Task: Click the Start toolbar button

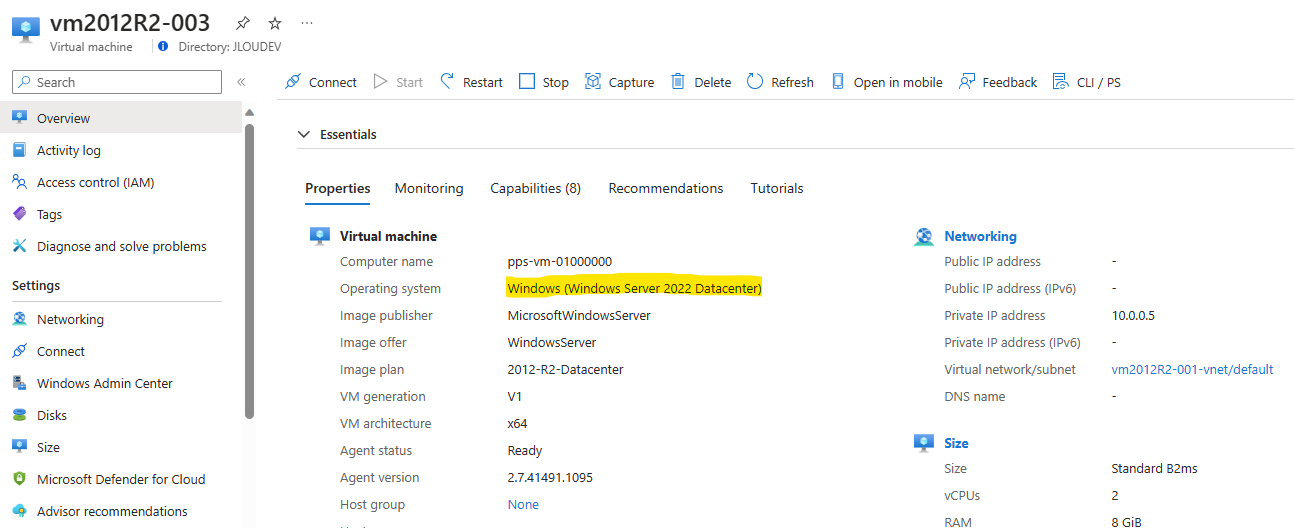Action: pos(398,82)
